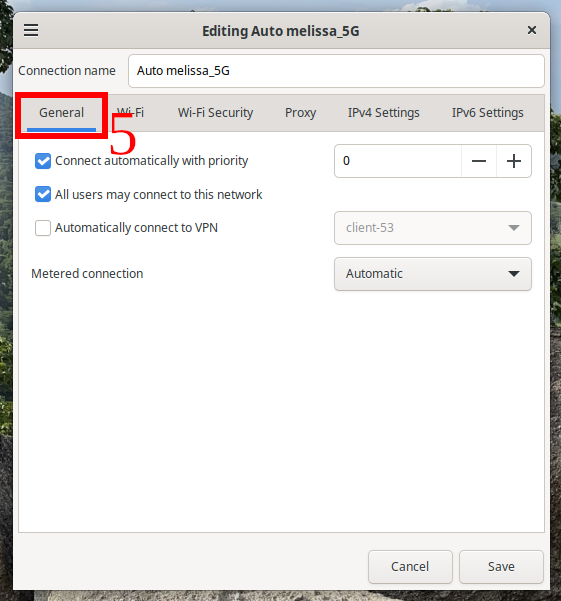The height and width of the screenshot is (601, 561).
Task: Cancel editing the connection
Action: [410, 567]
